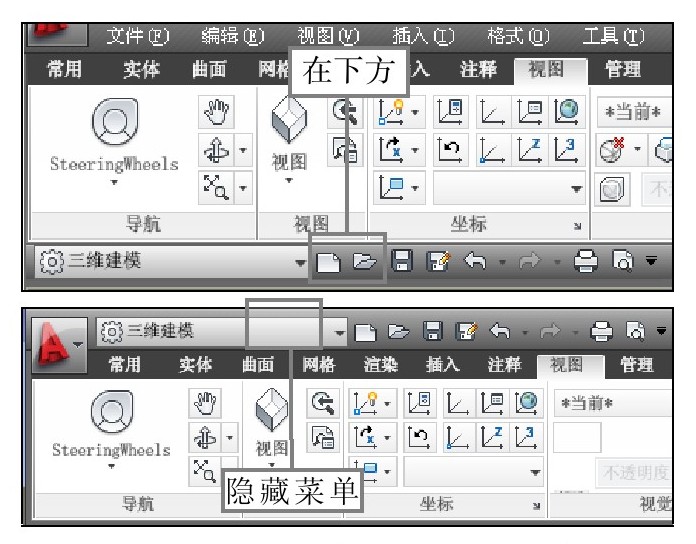Click view manager icon in lower 视图 panel
Screen dimensions: 696x544
click(323, 437)
